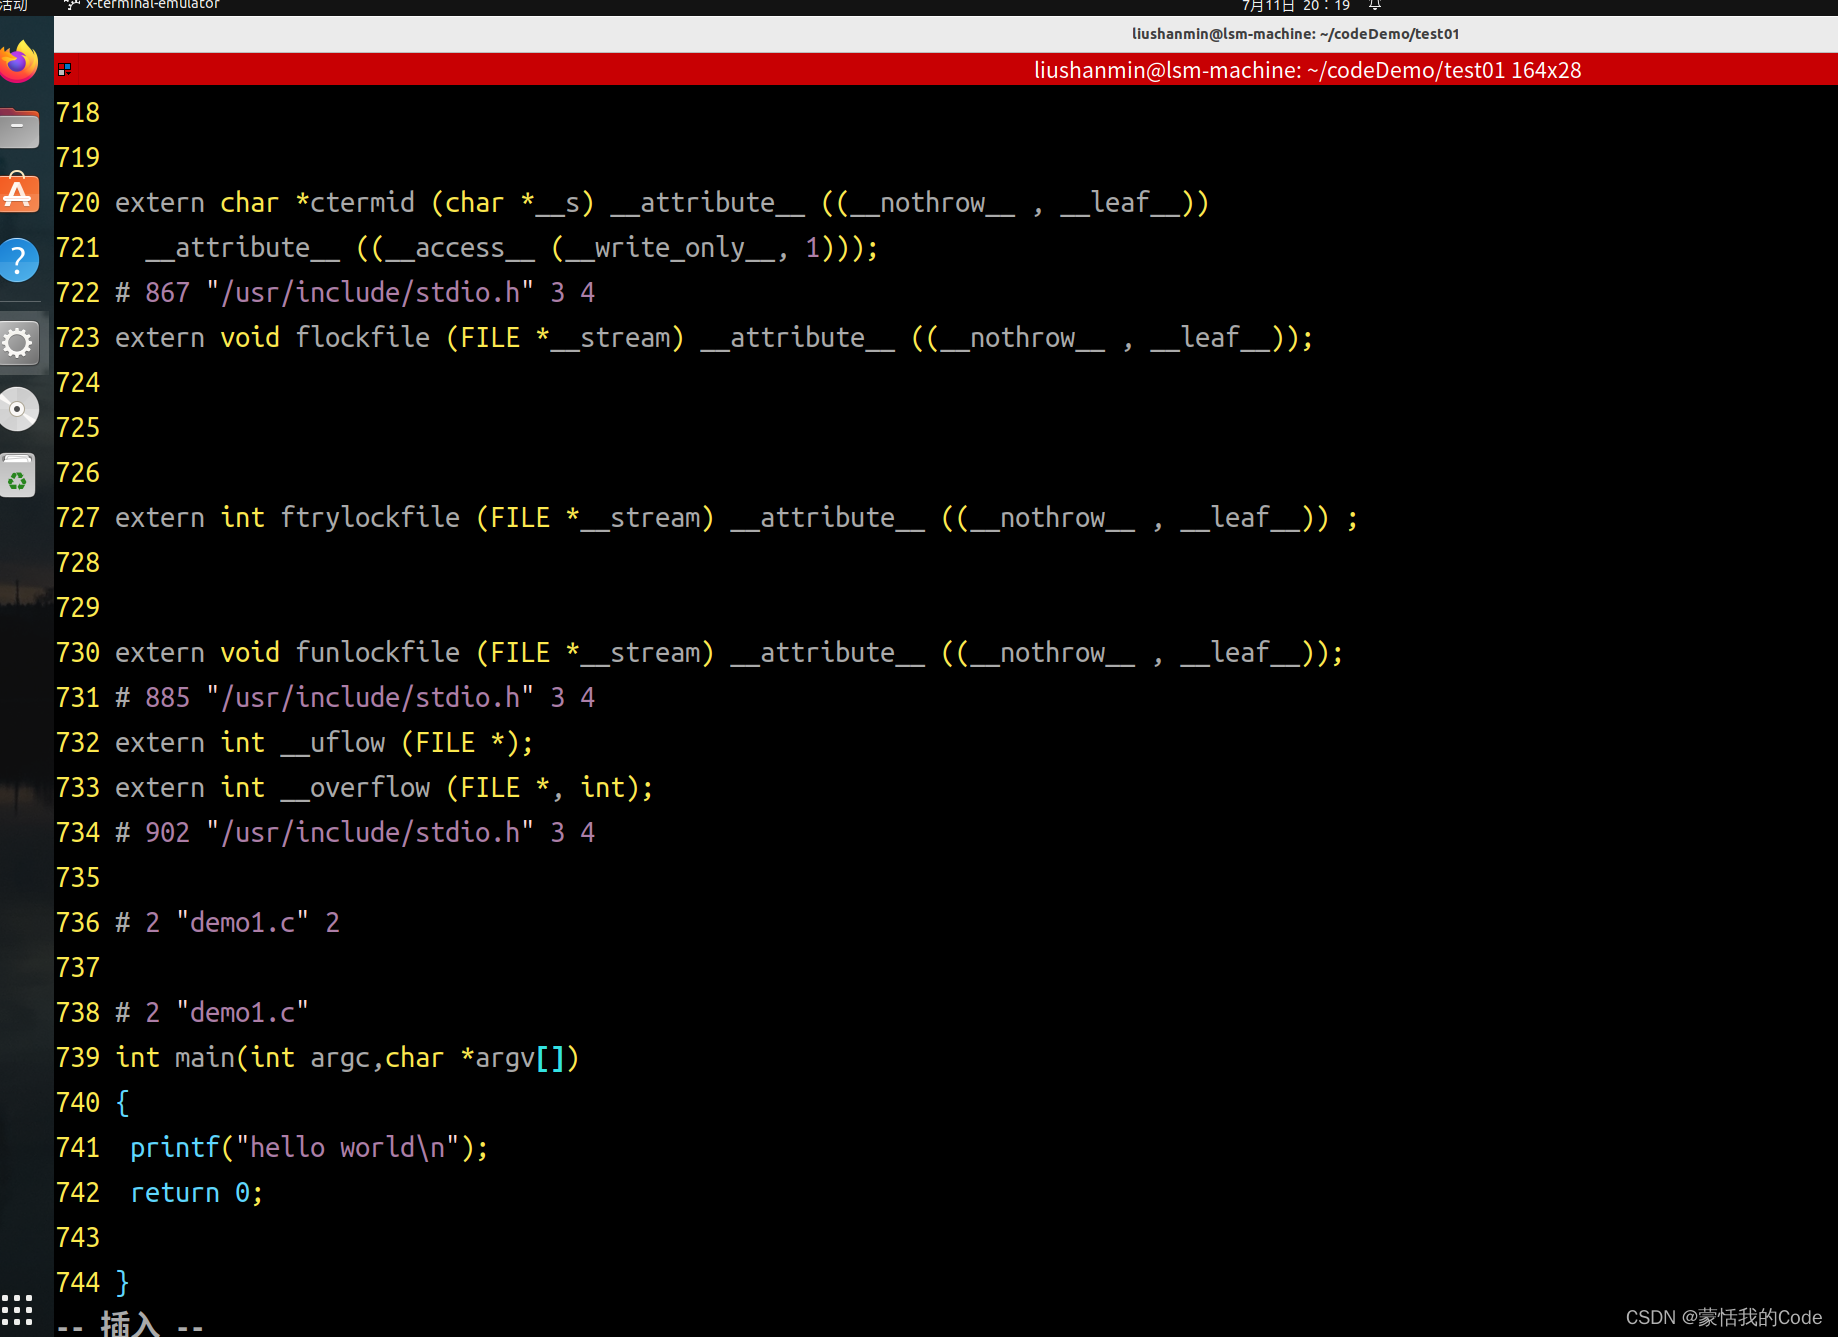The image size is (1838, 1337).
Task: Click opening brace on line 740
Action: [123, 1103]
